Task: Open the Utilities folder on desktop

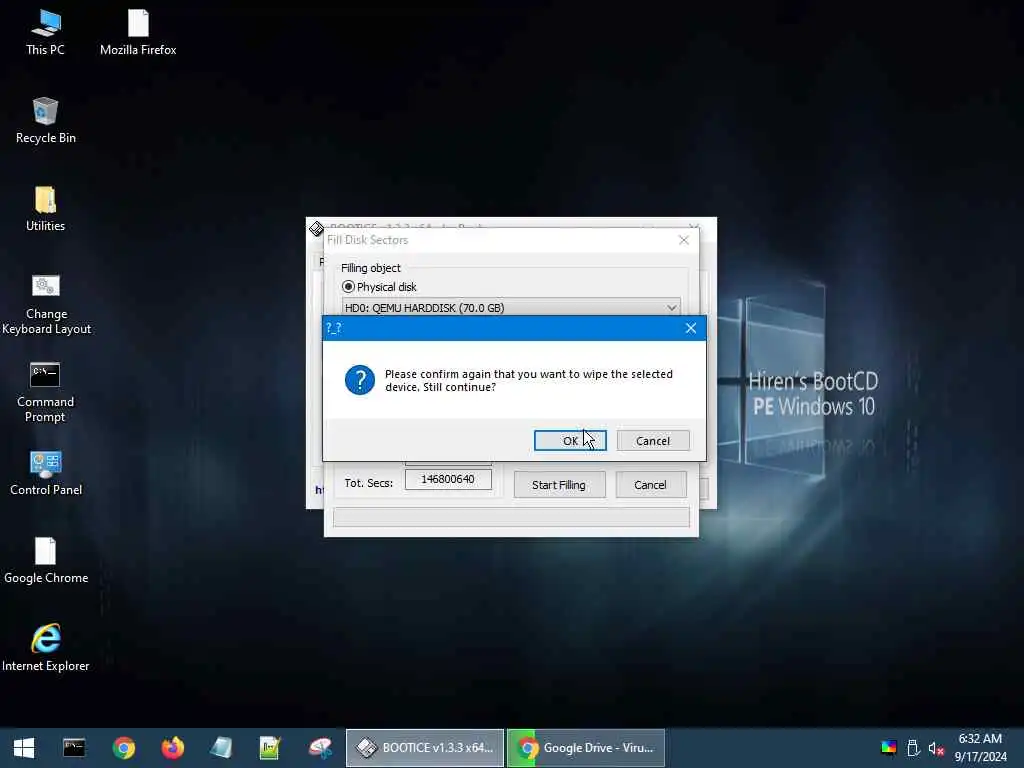Action: pos(45,209)
